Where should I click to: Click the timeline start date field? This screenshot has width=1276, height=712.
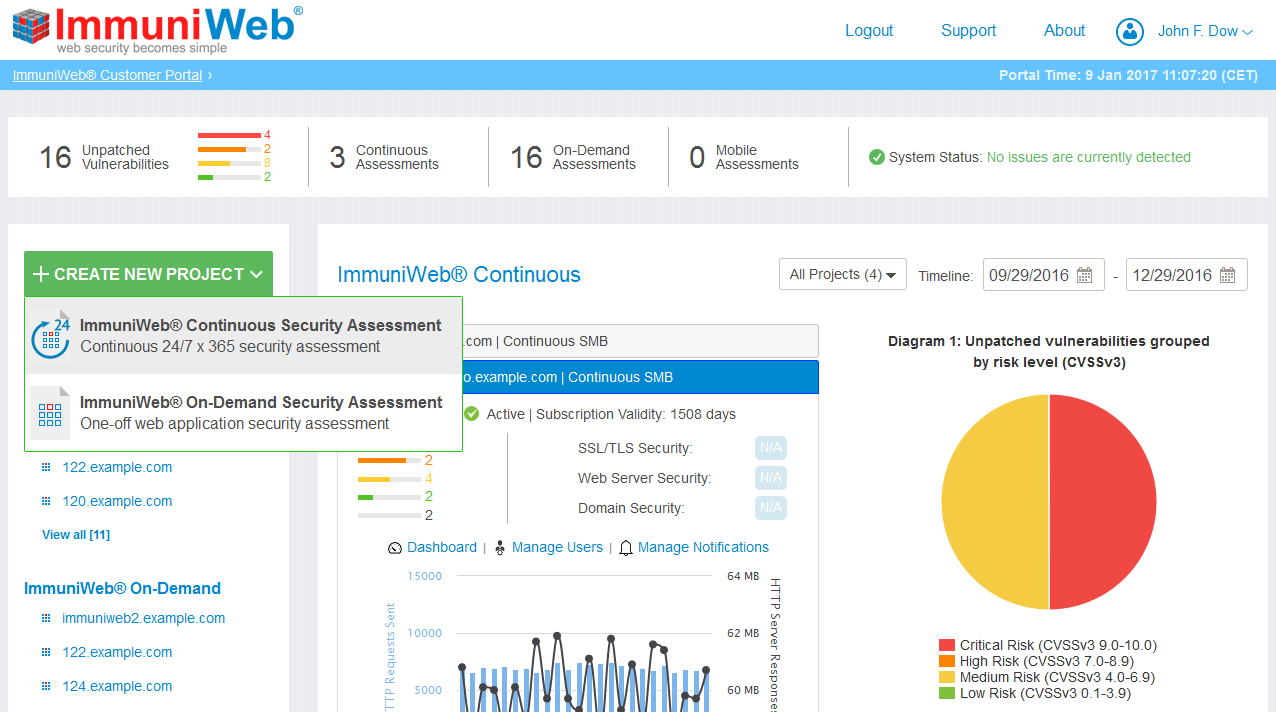coord(1029,276)
